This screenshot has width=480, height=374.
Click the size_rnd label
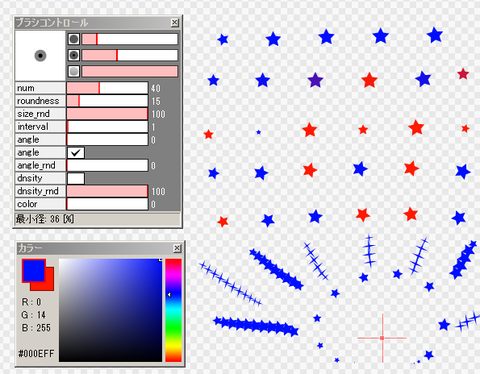point(40,114)
